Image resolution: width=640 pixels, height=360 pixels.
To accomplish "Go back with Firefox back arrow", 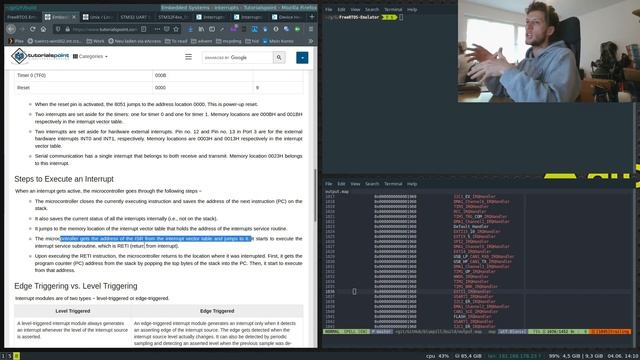I will click(x=11, y=29).
